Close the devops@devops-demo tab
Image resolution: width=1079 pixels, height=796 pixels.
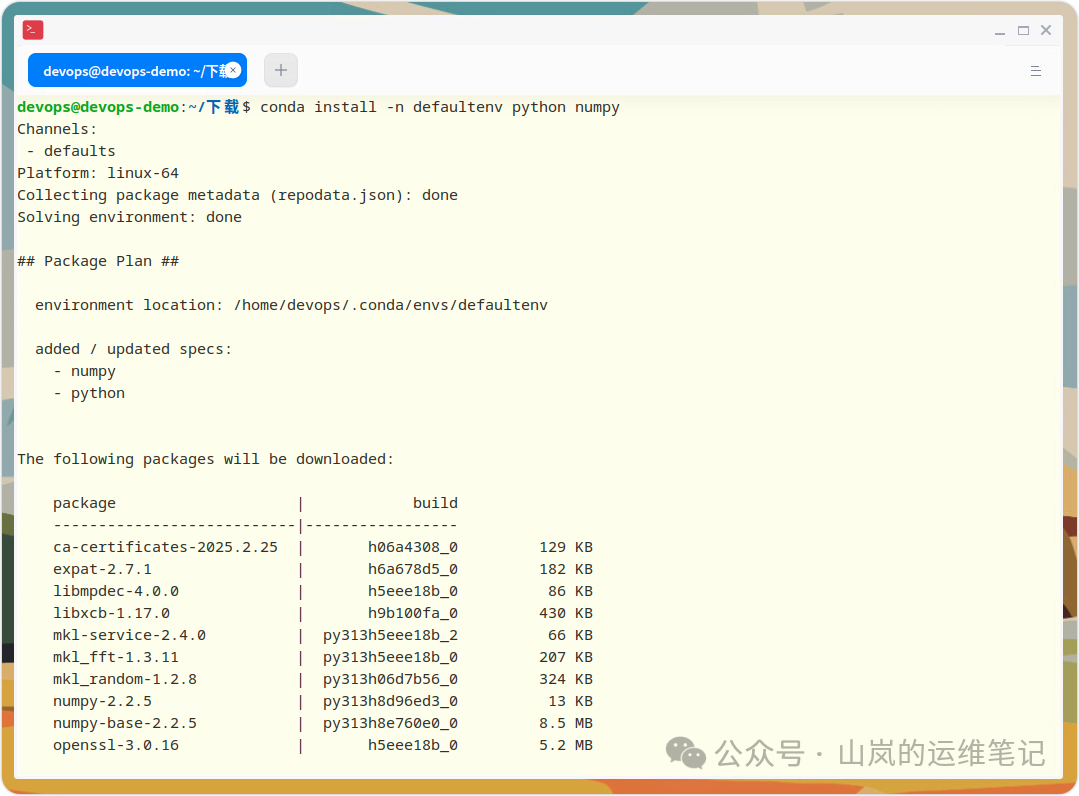(x=231, y=70)
